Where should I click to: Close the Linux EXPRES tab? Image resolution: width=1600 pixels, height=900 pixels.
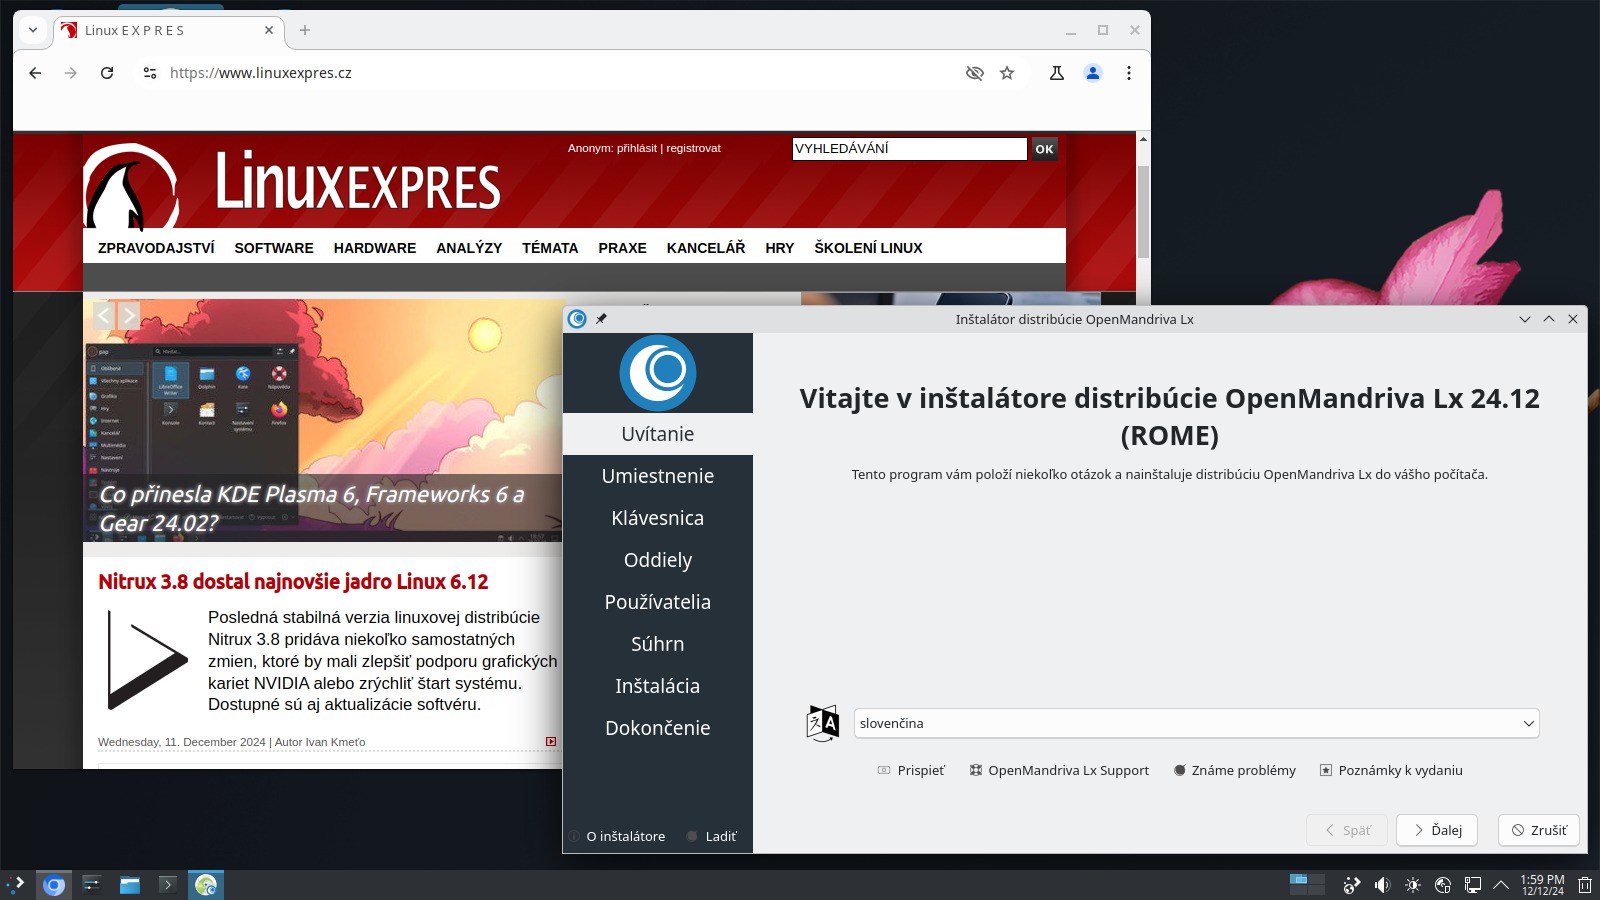click(x=269, y=30)
